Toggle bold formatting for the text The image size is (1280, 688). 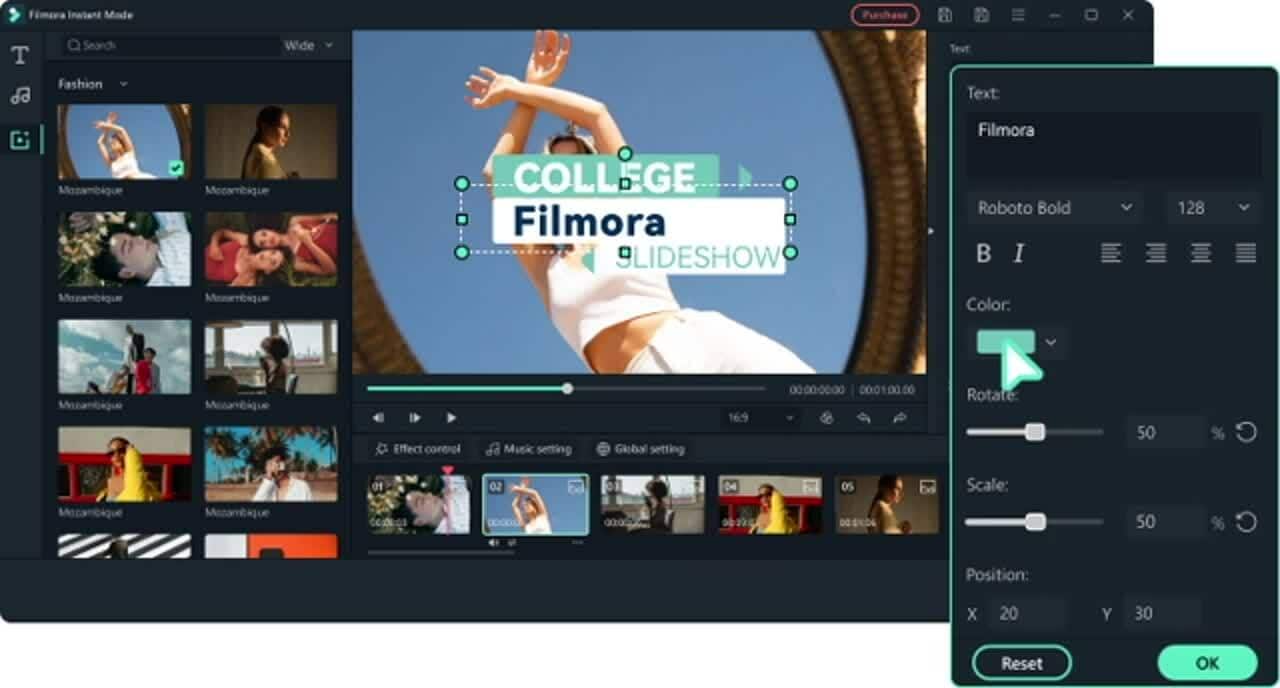(x=984, y=254)
